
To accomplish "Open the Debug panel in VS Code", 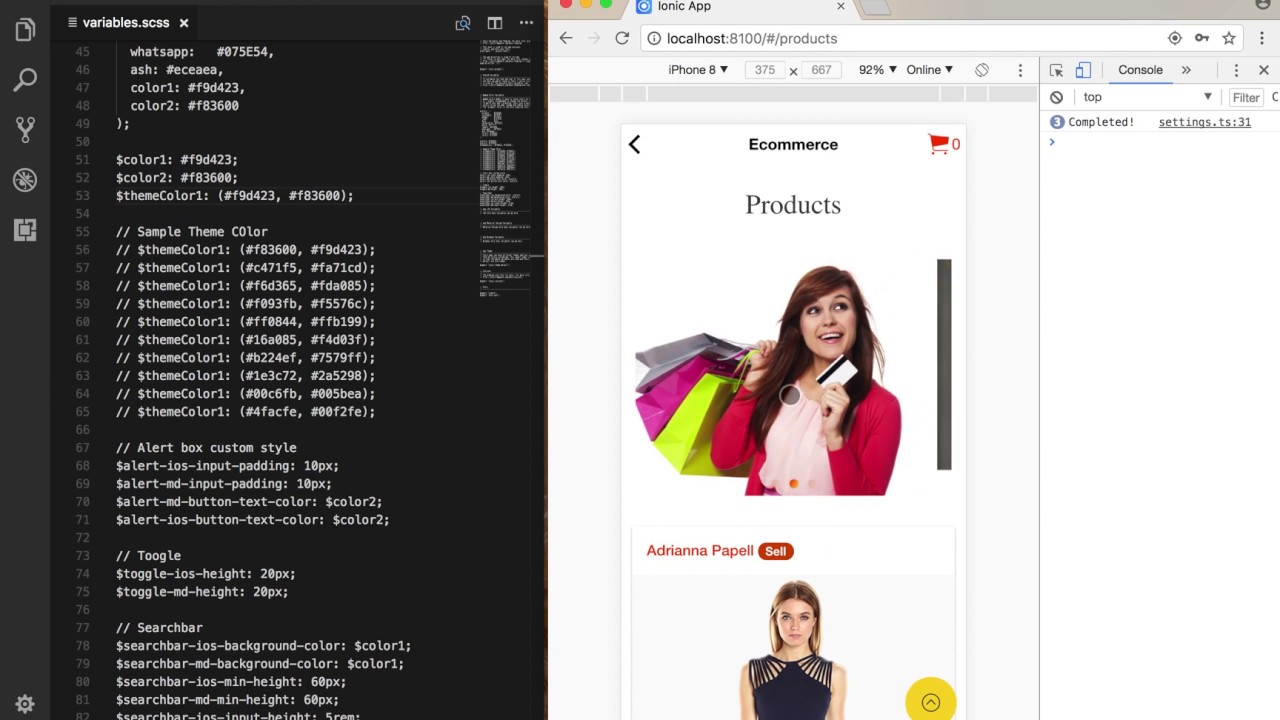I will (x=25, y=180).
